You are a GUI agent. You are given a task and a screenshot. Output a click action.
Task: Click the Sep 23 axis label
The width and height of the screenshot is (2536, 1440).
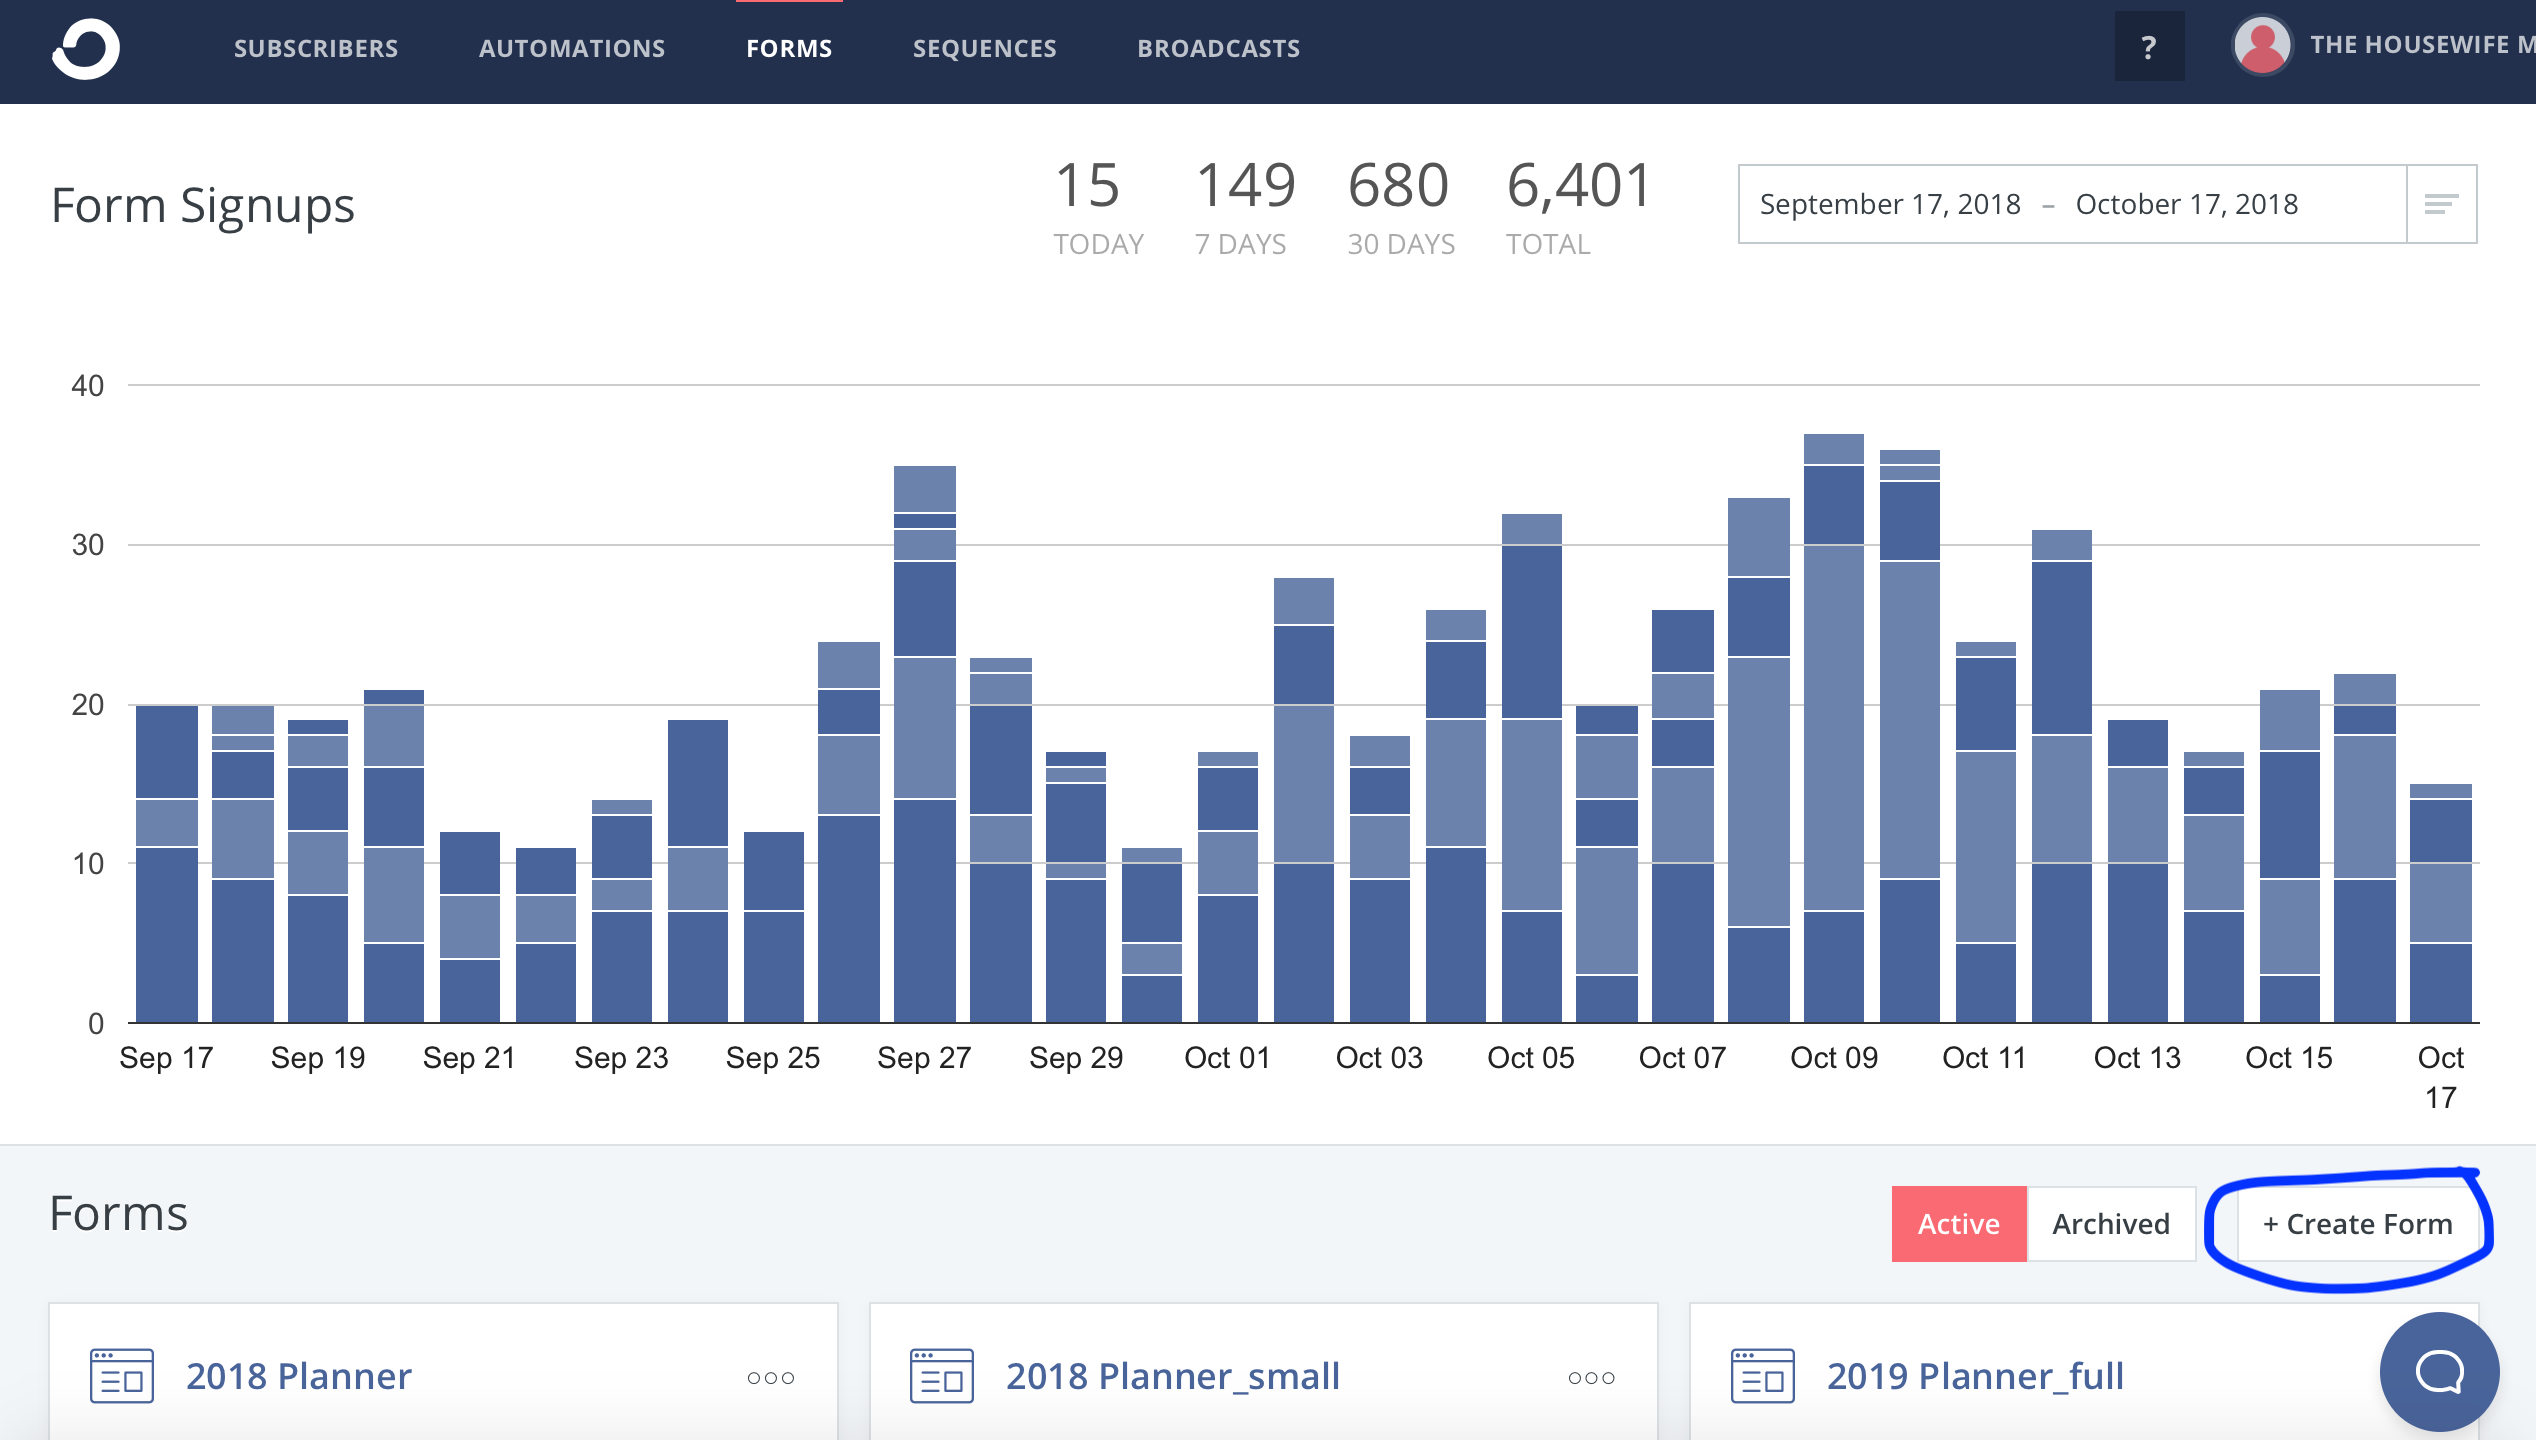pos(621,1058)
